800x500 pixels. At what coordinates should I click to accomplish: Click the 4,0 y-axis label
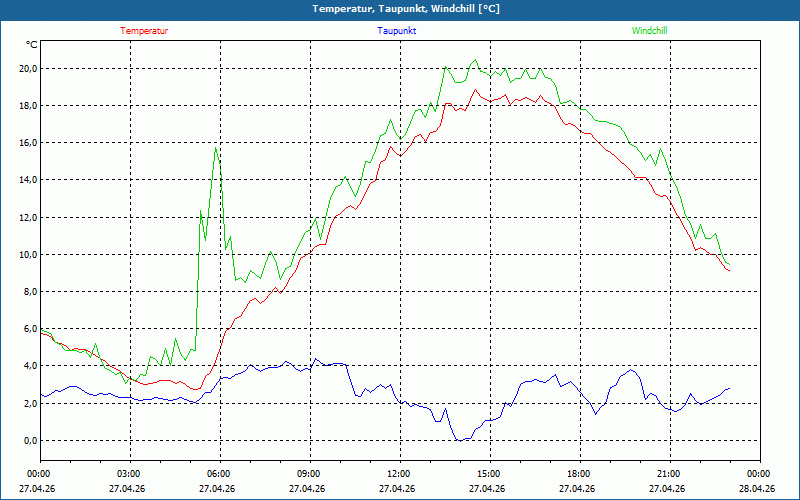click(x=29, y=366)
